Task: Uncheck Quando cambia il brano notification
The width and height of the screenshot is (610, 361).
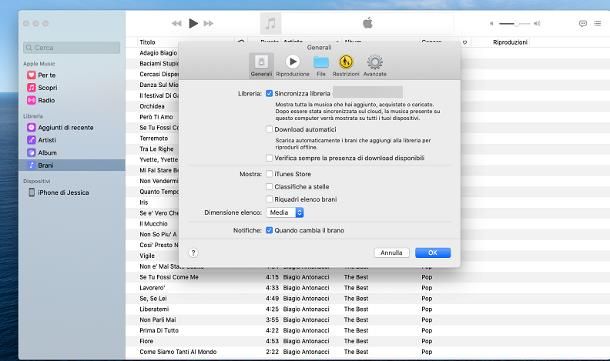Action: pyautogui.click(x=269, y=230)
